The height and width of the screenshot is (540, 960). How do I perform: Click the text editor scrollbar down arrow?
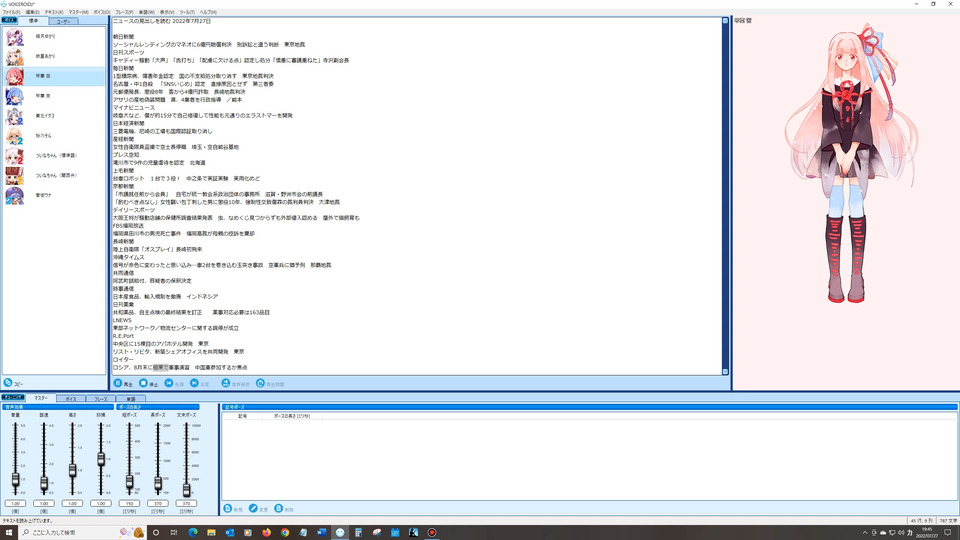point(725,372)
